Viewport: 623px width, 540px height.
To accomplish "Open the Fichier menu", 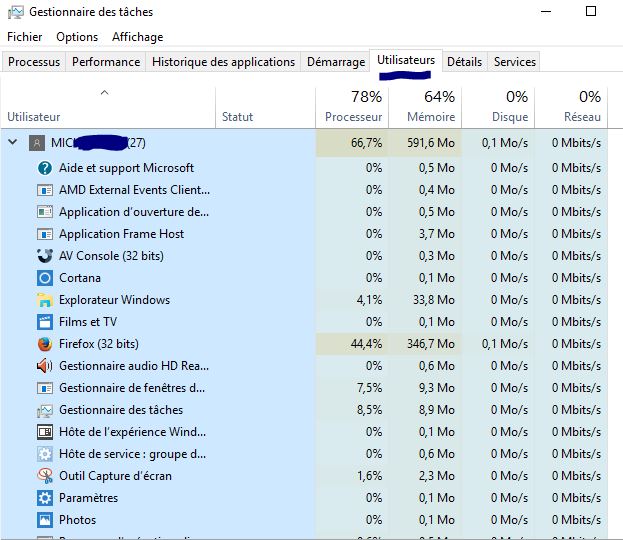I will (x=25, y=37).
